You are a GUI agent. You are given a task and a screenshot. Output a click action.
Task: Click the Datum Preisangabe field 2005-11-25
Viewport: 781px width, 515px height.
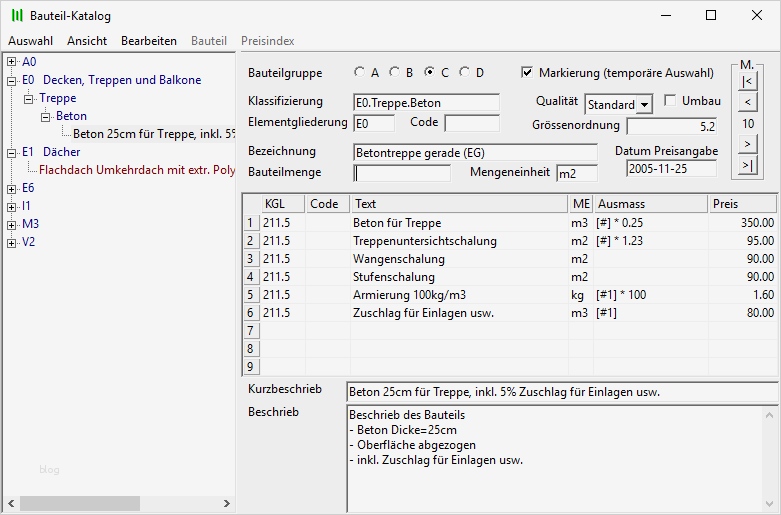click(671, 169)
